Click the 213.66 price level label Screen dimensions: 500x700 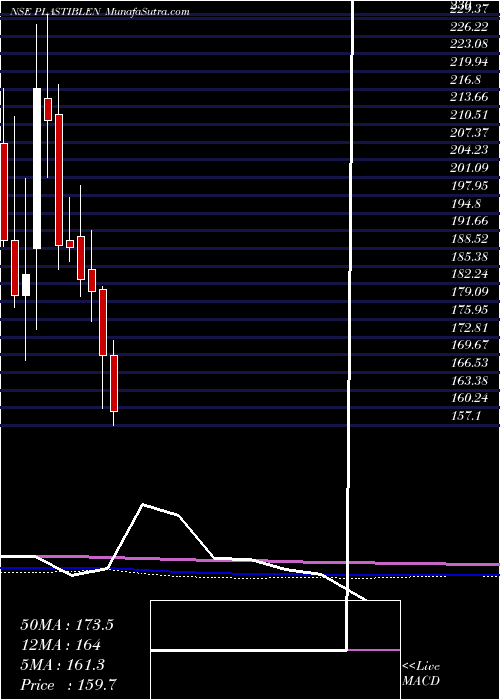(x=471, y=98)
